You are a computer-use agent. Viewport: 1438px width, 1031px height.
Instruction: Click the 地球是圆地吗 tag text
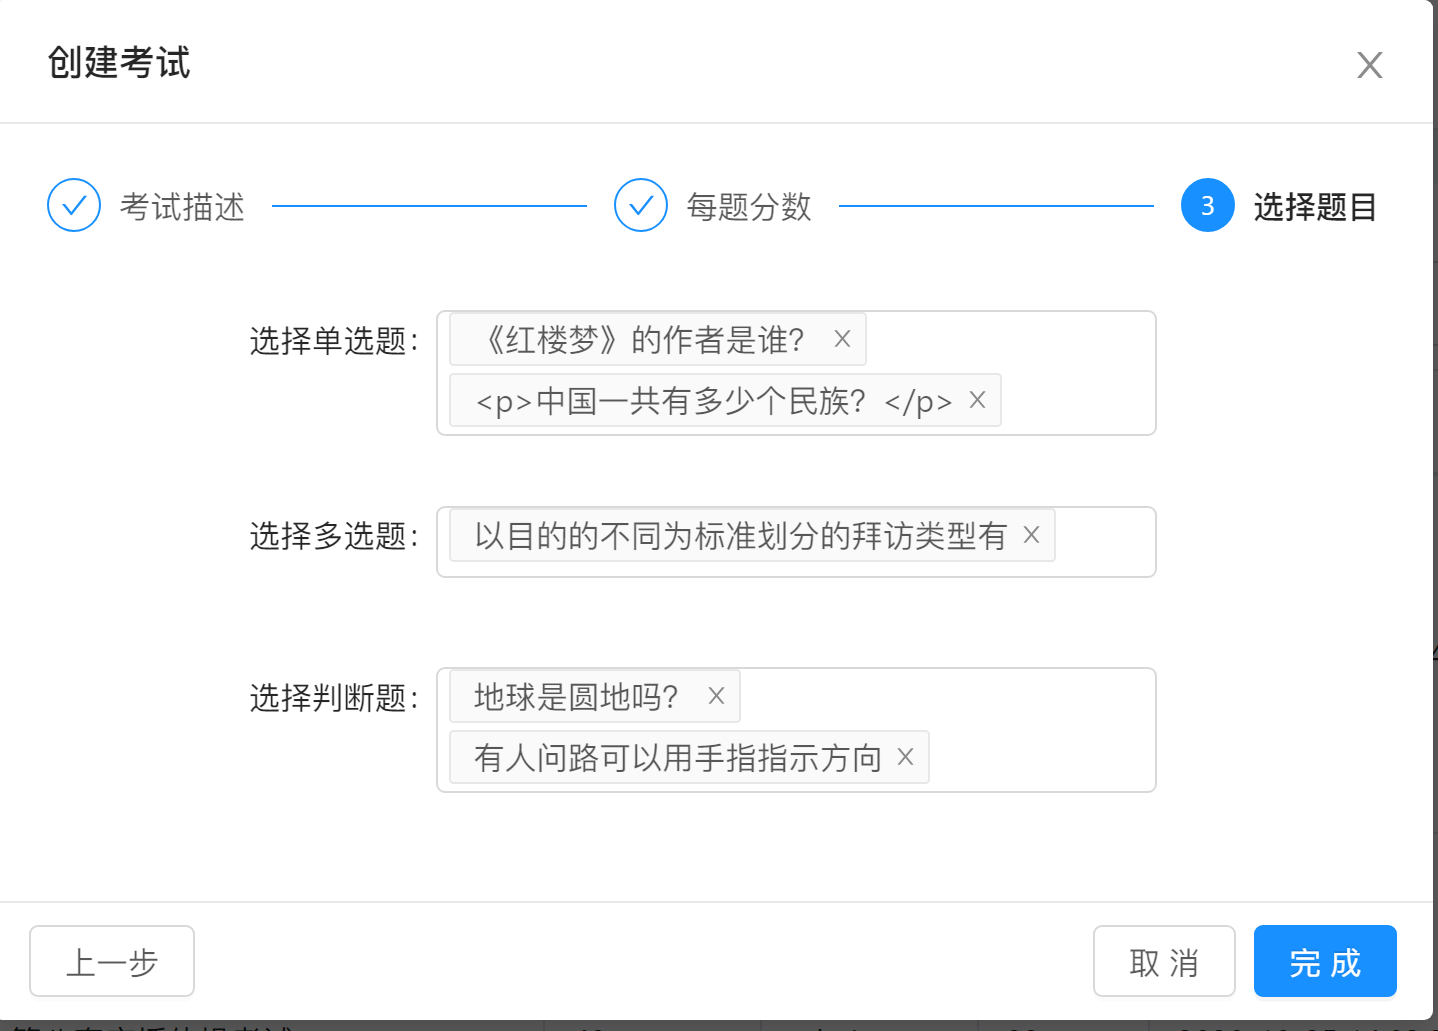(x=576, y=696)
